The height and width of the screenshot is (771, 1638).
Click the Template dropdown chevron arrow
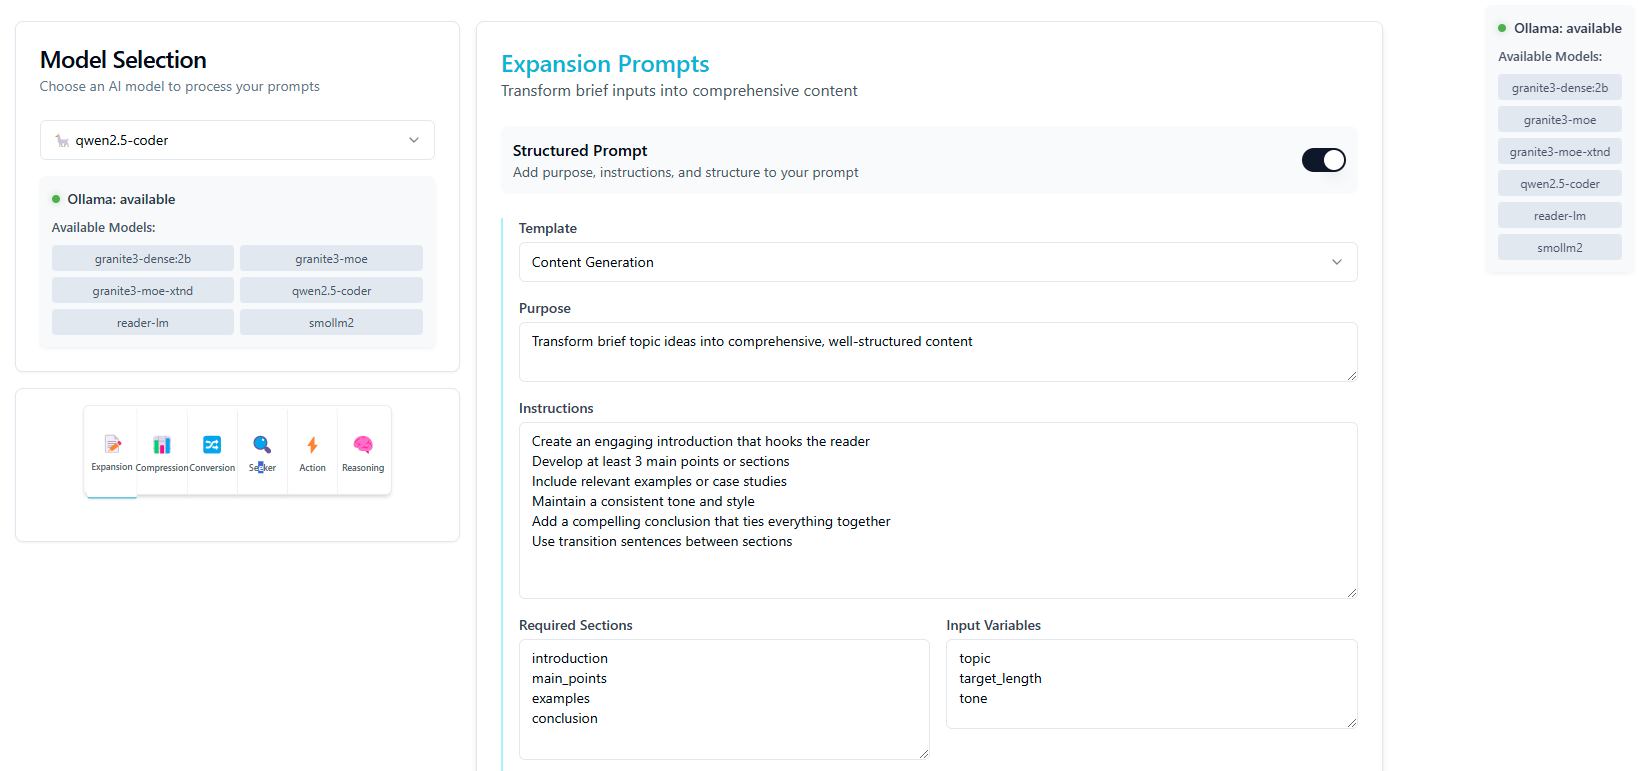point(1337,262)
